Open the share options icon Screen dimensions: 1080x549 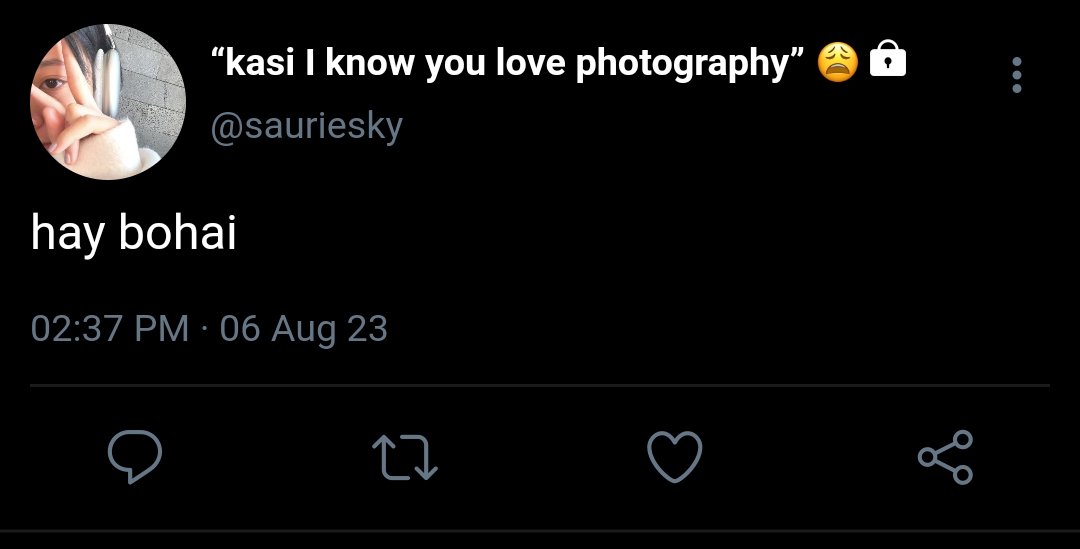pos(946,457)
